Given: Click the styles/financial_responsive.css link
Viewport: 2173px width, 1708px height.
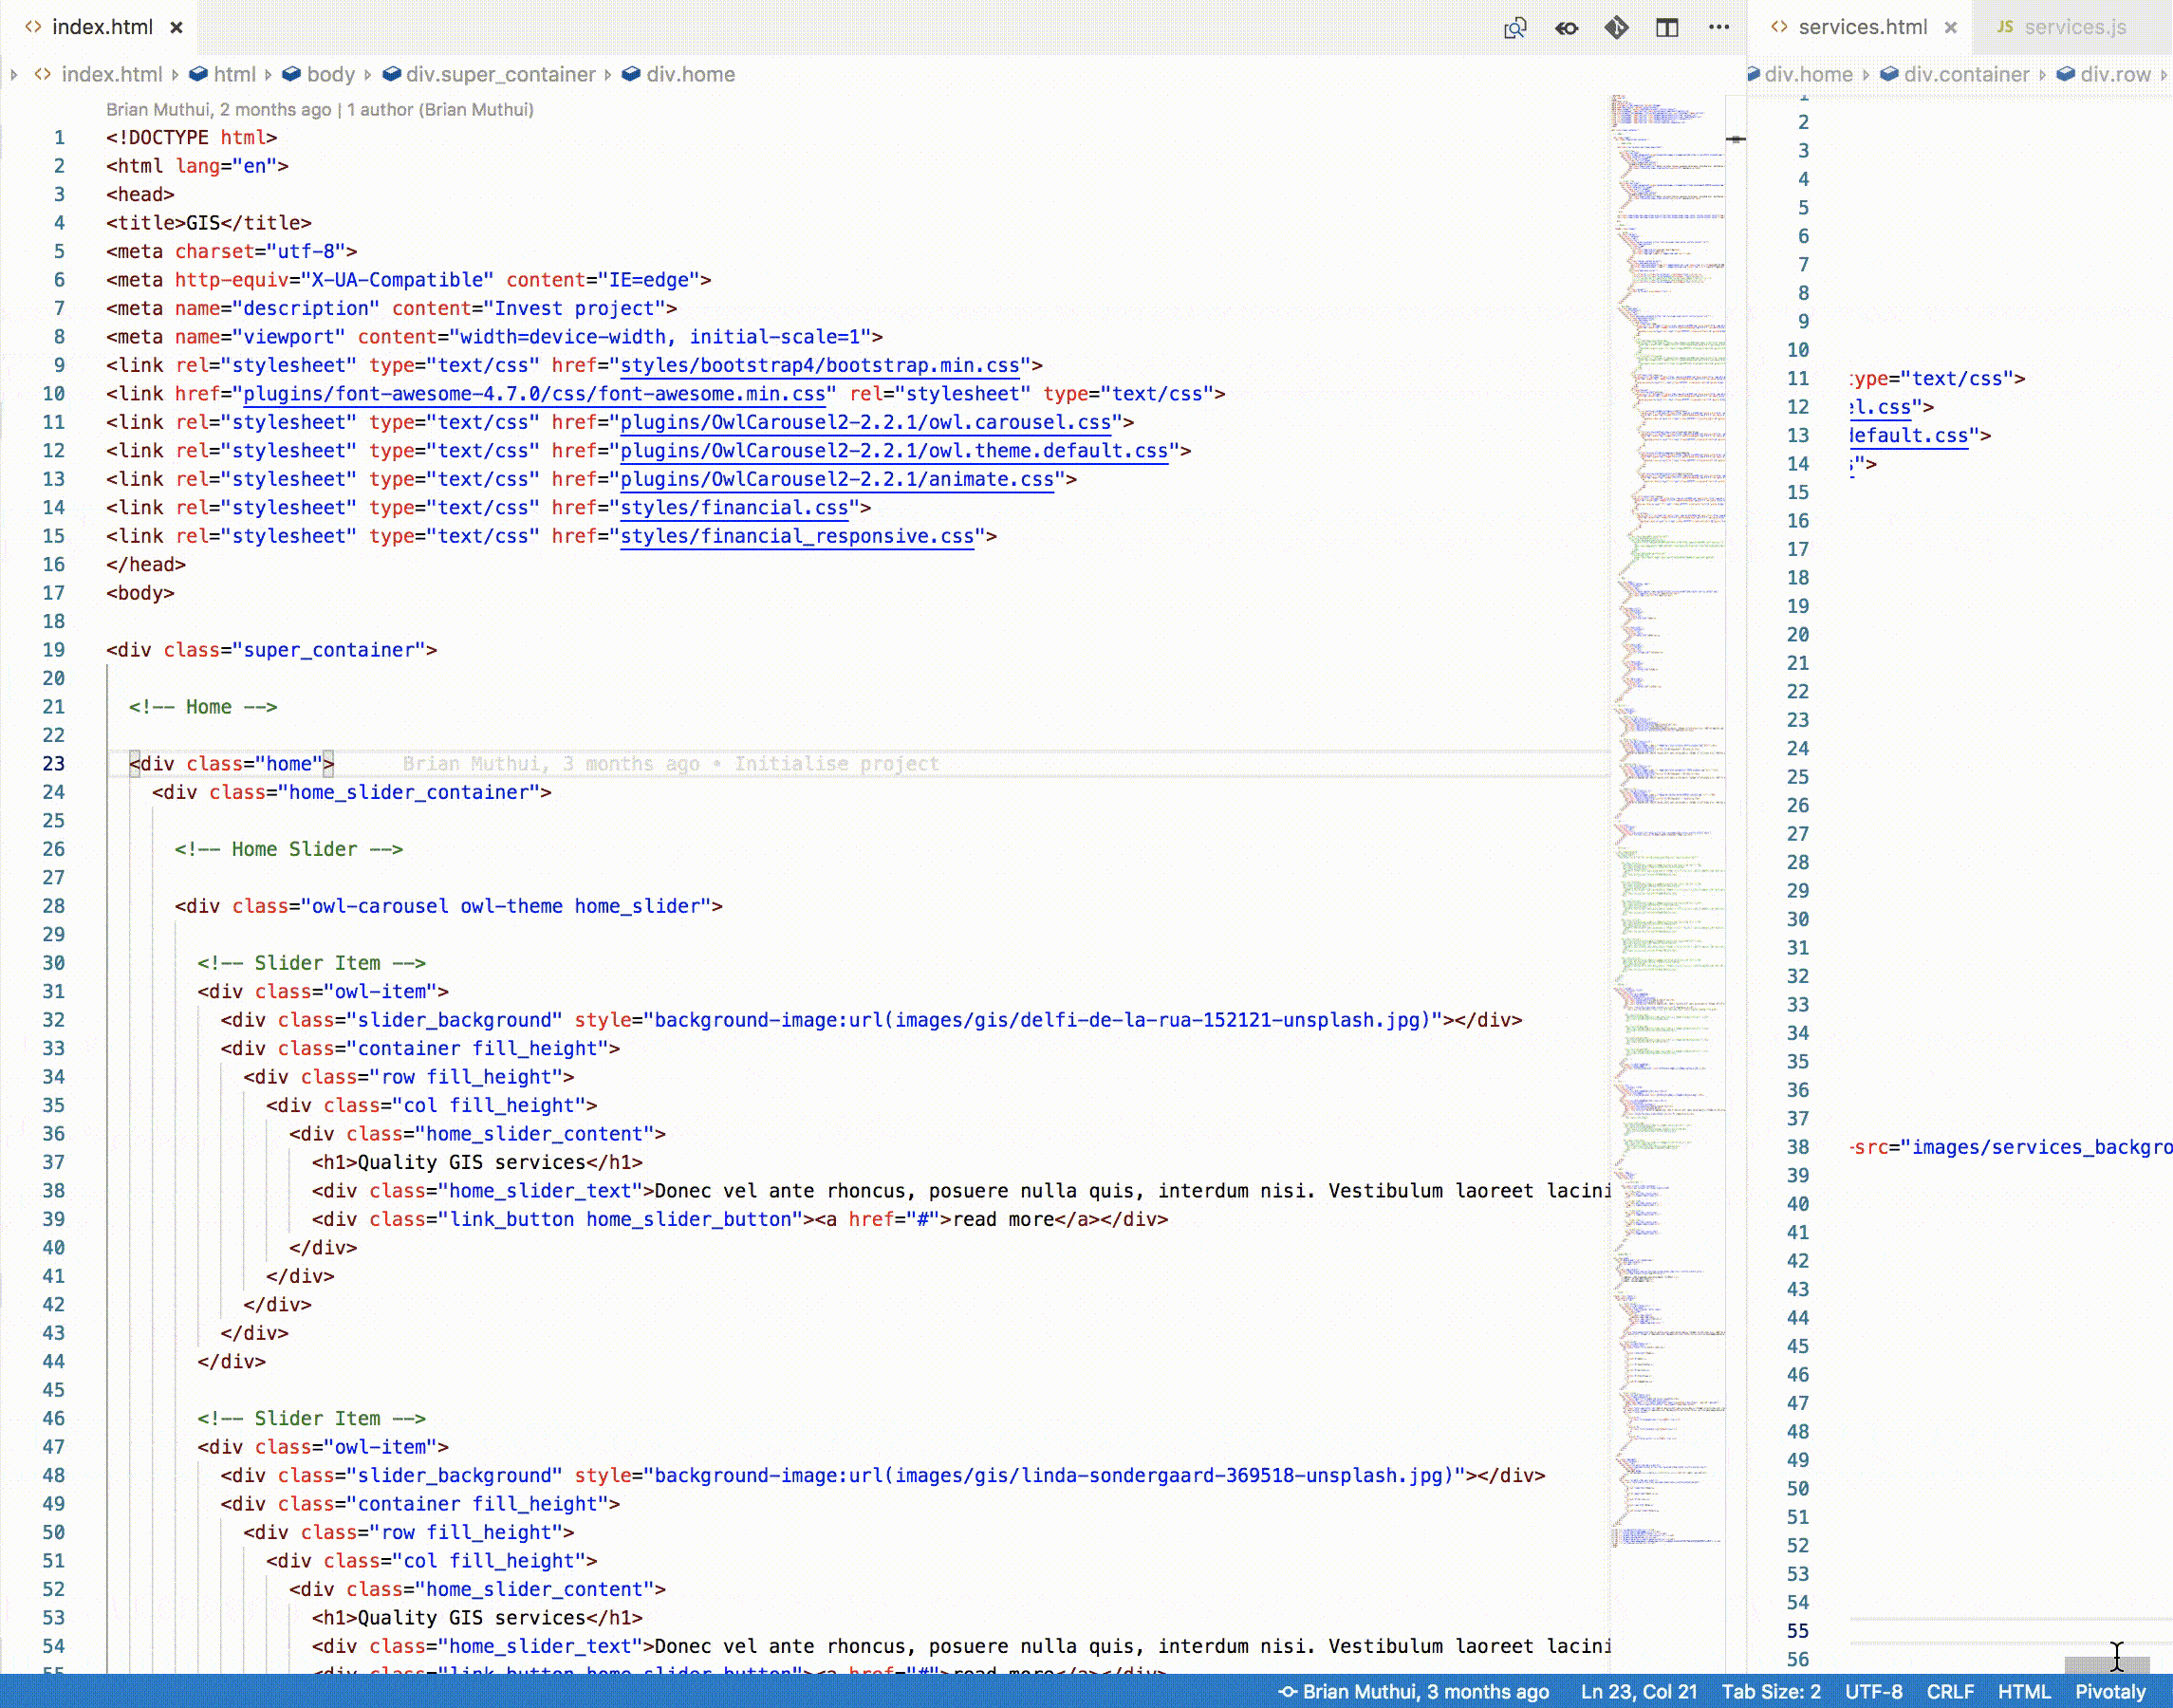Looking at the screenshot, I should pos(796,537).
